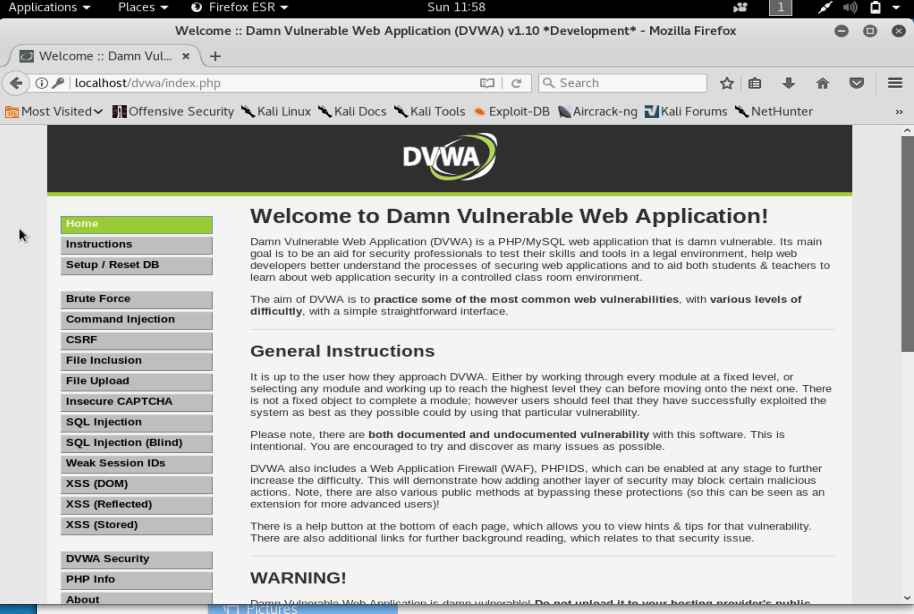This screenshot has height=614, width=914.
Task: Open the NetHunter bookmark
Action: coord(774,111)
